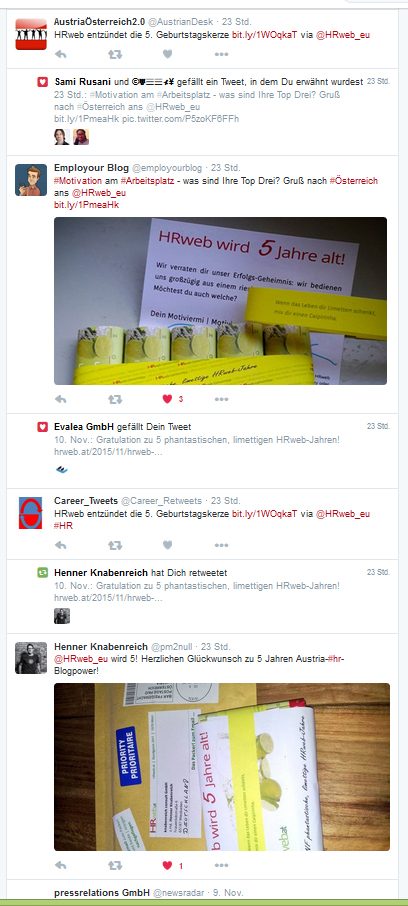This screenshot has width=408, height=906.
Task: Like the Career_Tweets tweet
Action: pyautogui.click(x=168, y=545)
